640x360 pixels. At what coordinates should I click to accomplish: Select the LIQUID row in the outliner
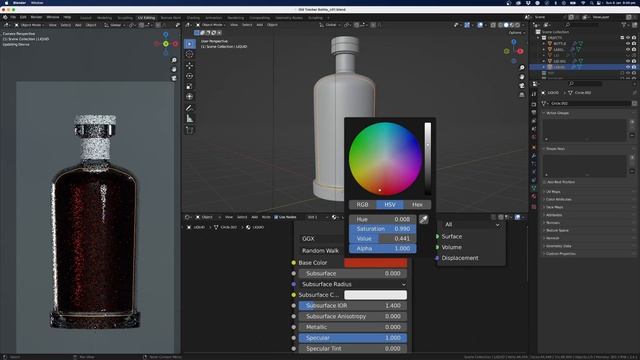584,67
